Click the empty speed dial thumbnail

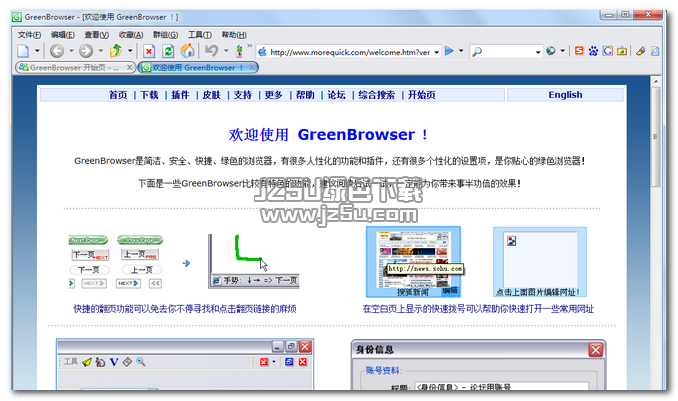tap(540, 262)
